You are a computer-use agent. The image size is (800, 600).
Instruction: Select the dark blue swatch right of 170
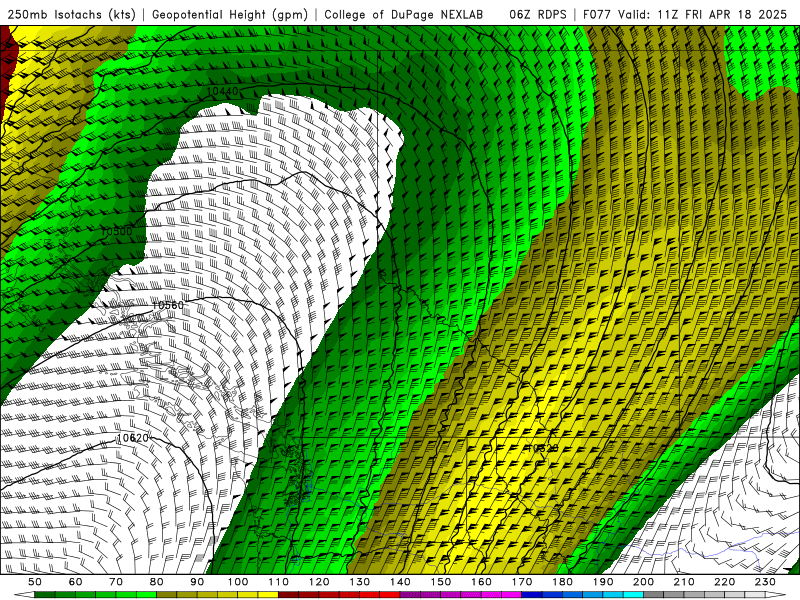(532, 595)
